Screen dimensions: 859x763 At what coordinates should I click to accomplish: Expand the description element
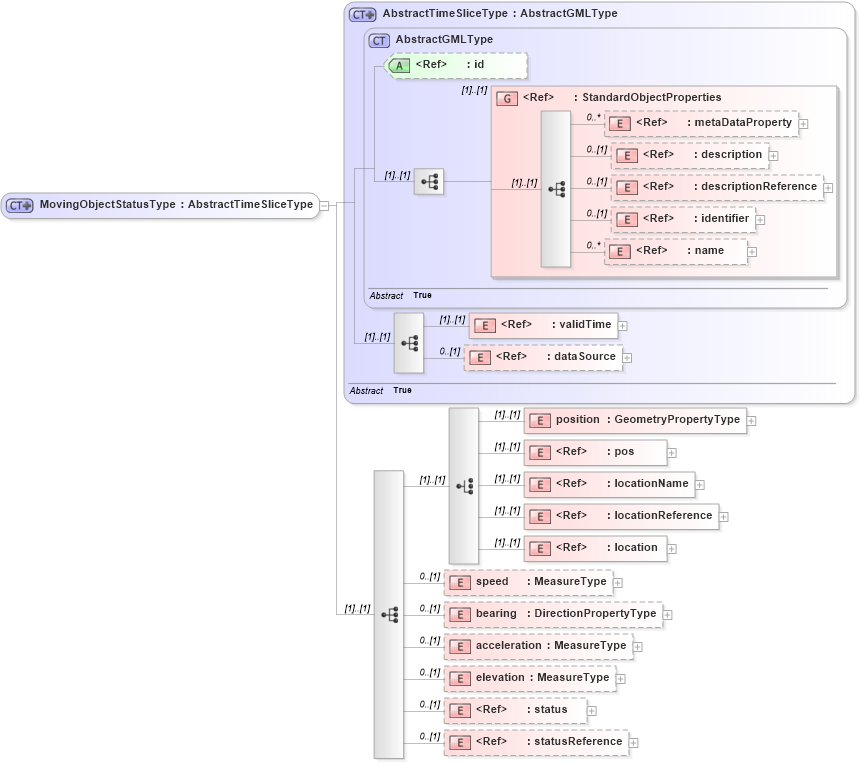[773, 156]
